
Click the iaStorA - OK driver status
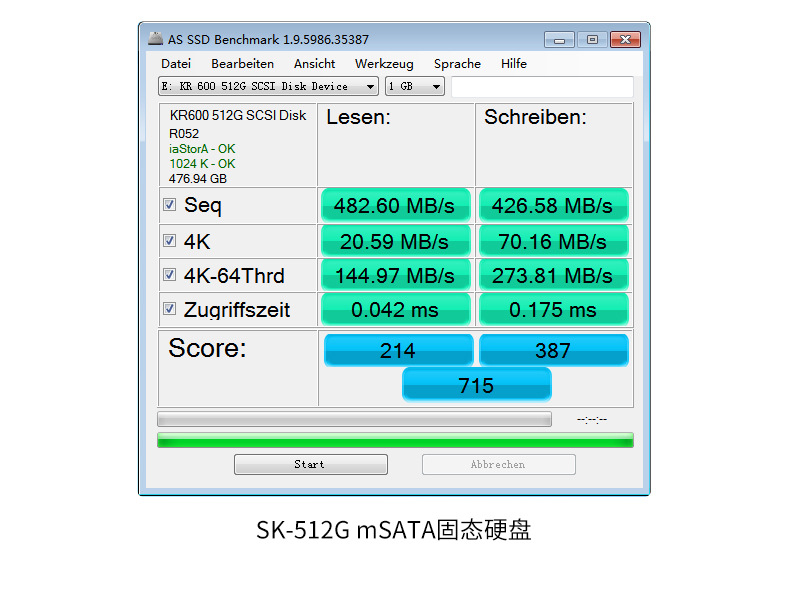click(x=202, y=149)
